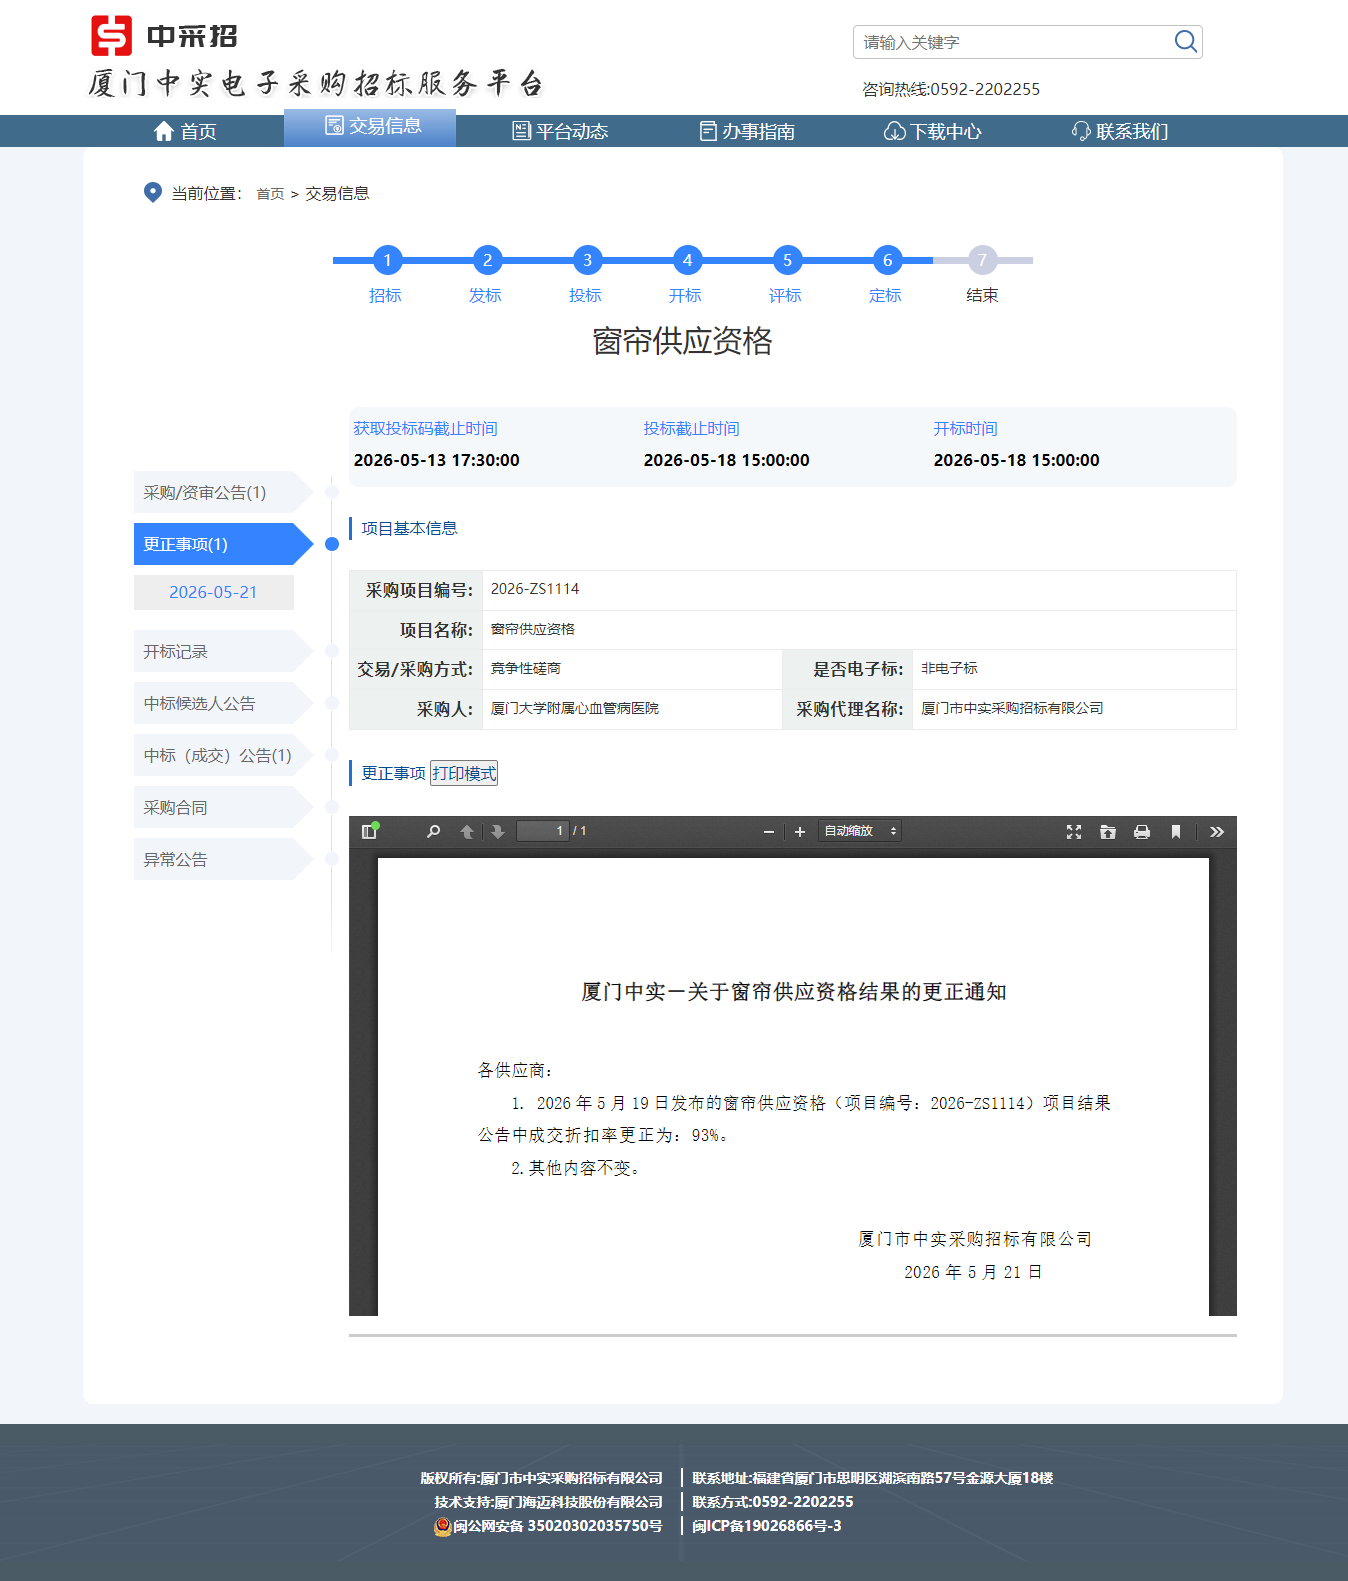Click the PDF bookmark current view icon

coord(1176,831)
